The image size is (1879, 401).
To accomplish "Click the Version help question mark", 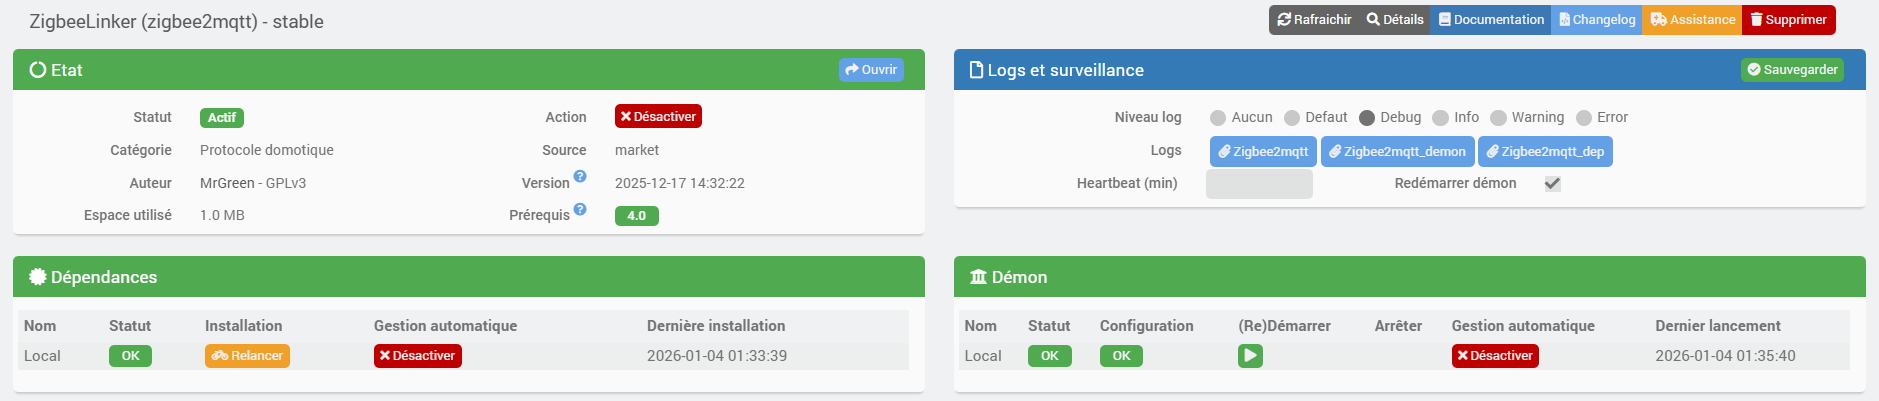I will [580, 177].
